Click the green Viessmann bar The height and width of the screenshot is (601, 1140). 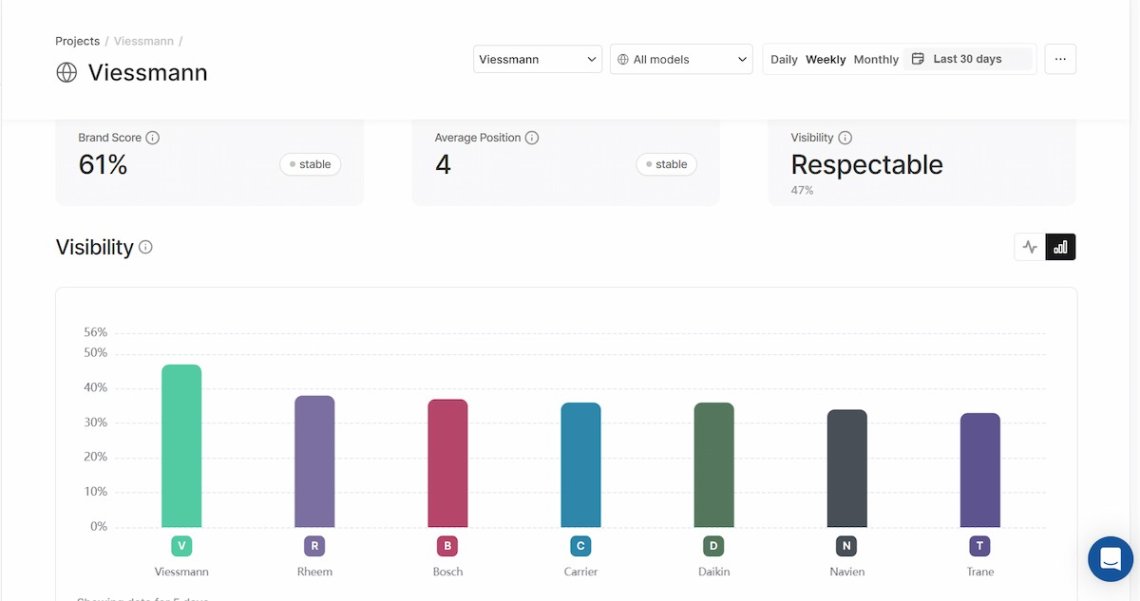click(182, 445)
